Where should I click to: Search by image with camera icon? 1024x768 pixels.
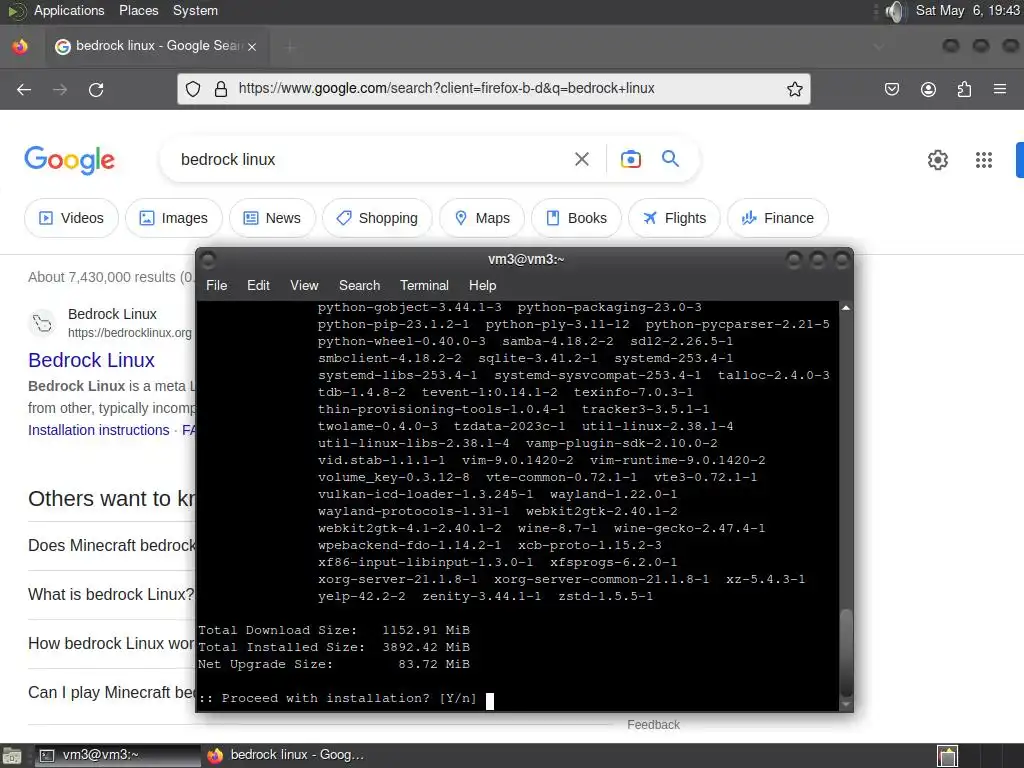(630, 159)
